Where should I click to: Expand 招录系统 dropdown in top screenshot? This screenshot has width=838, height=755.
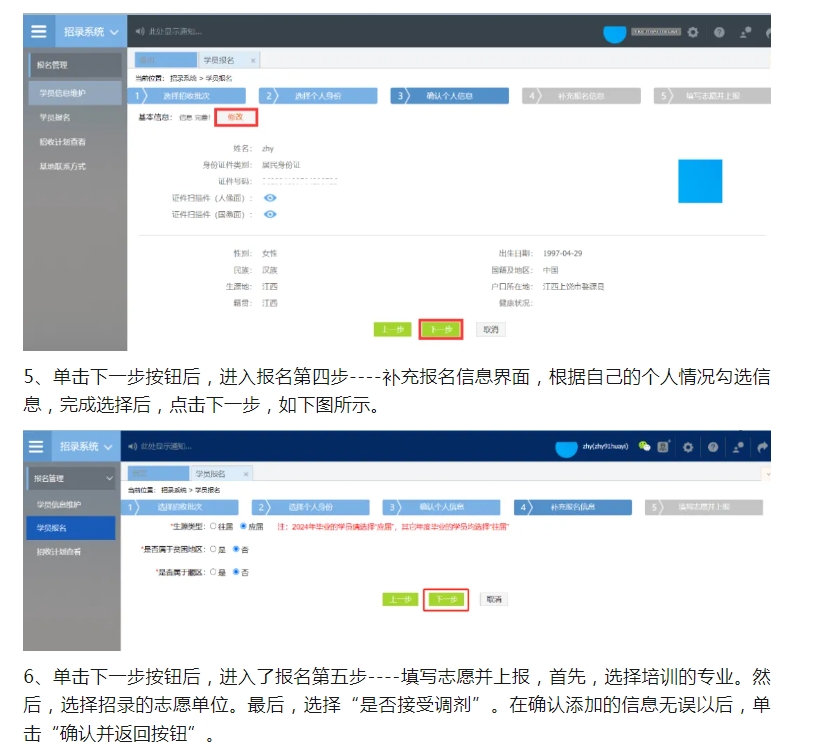(x=114, y=32)
